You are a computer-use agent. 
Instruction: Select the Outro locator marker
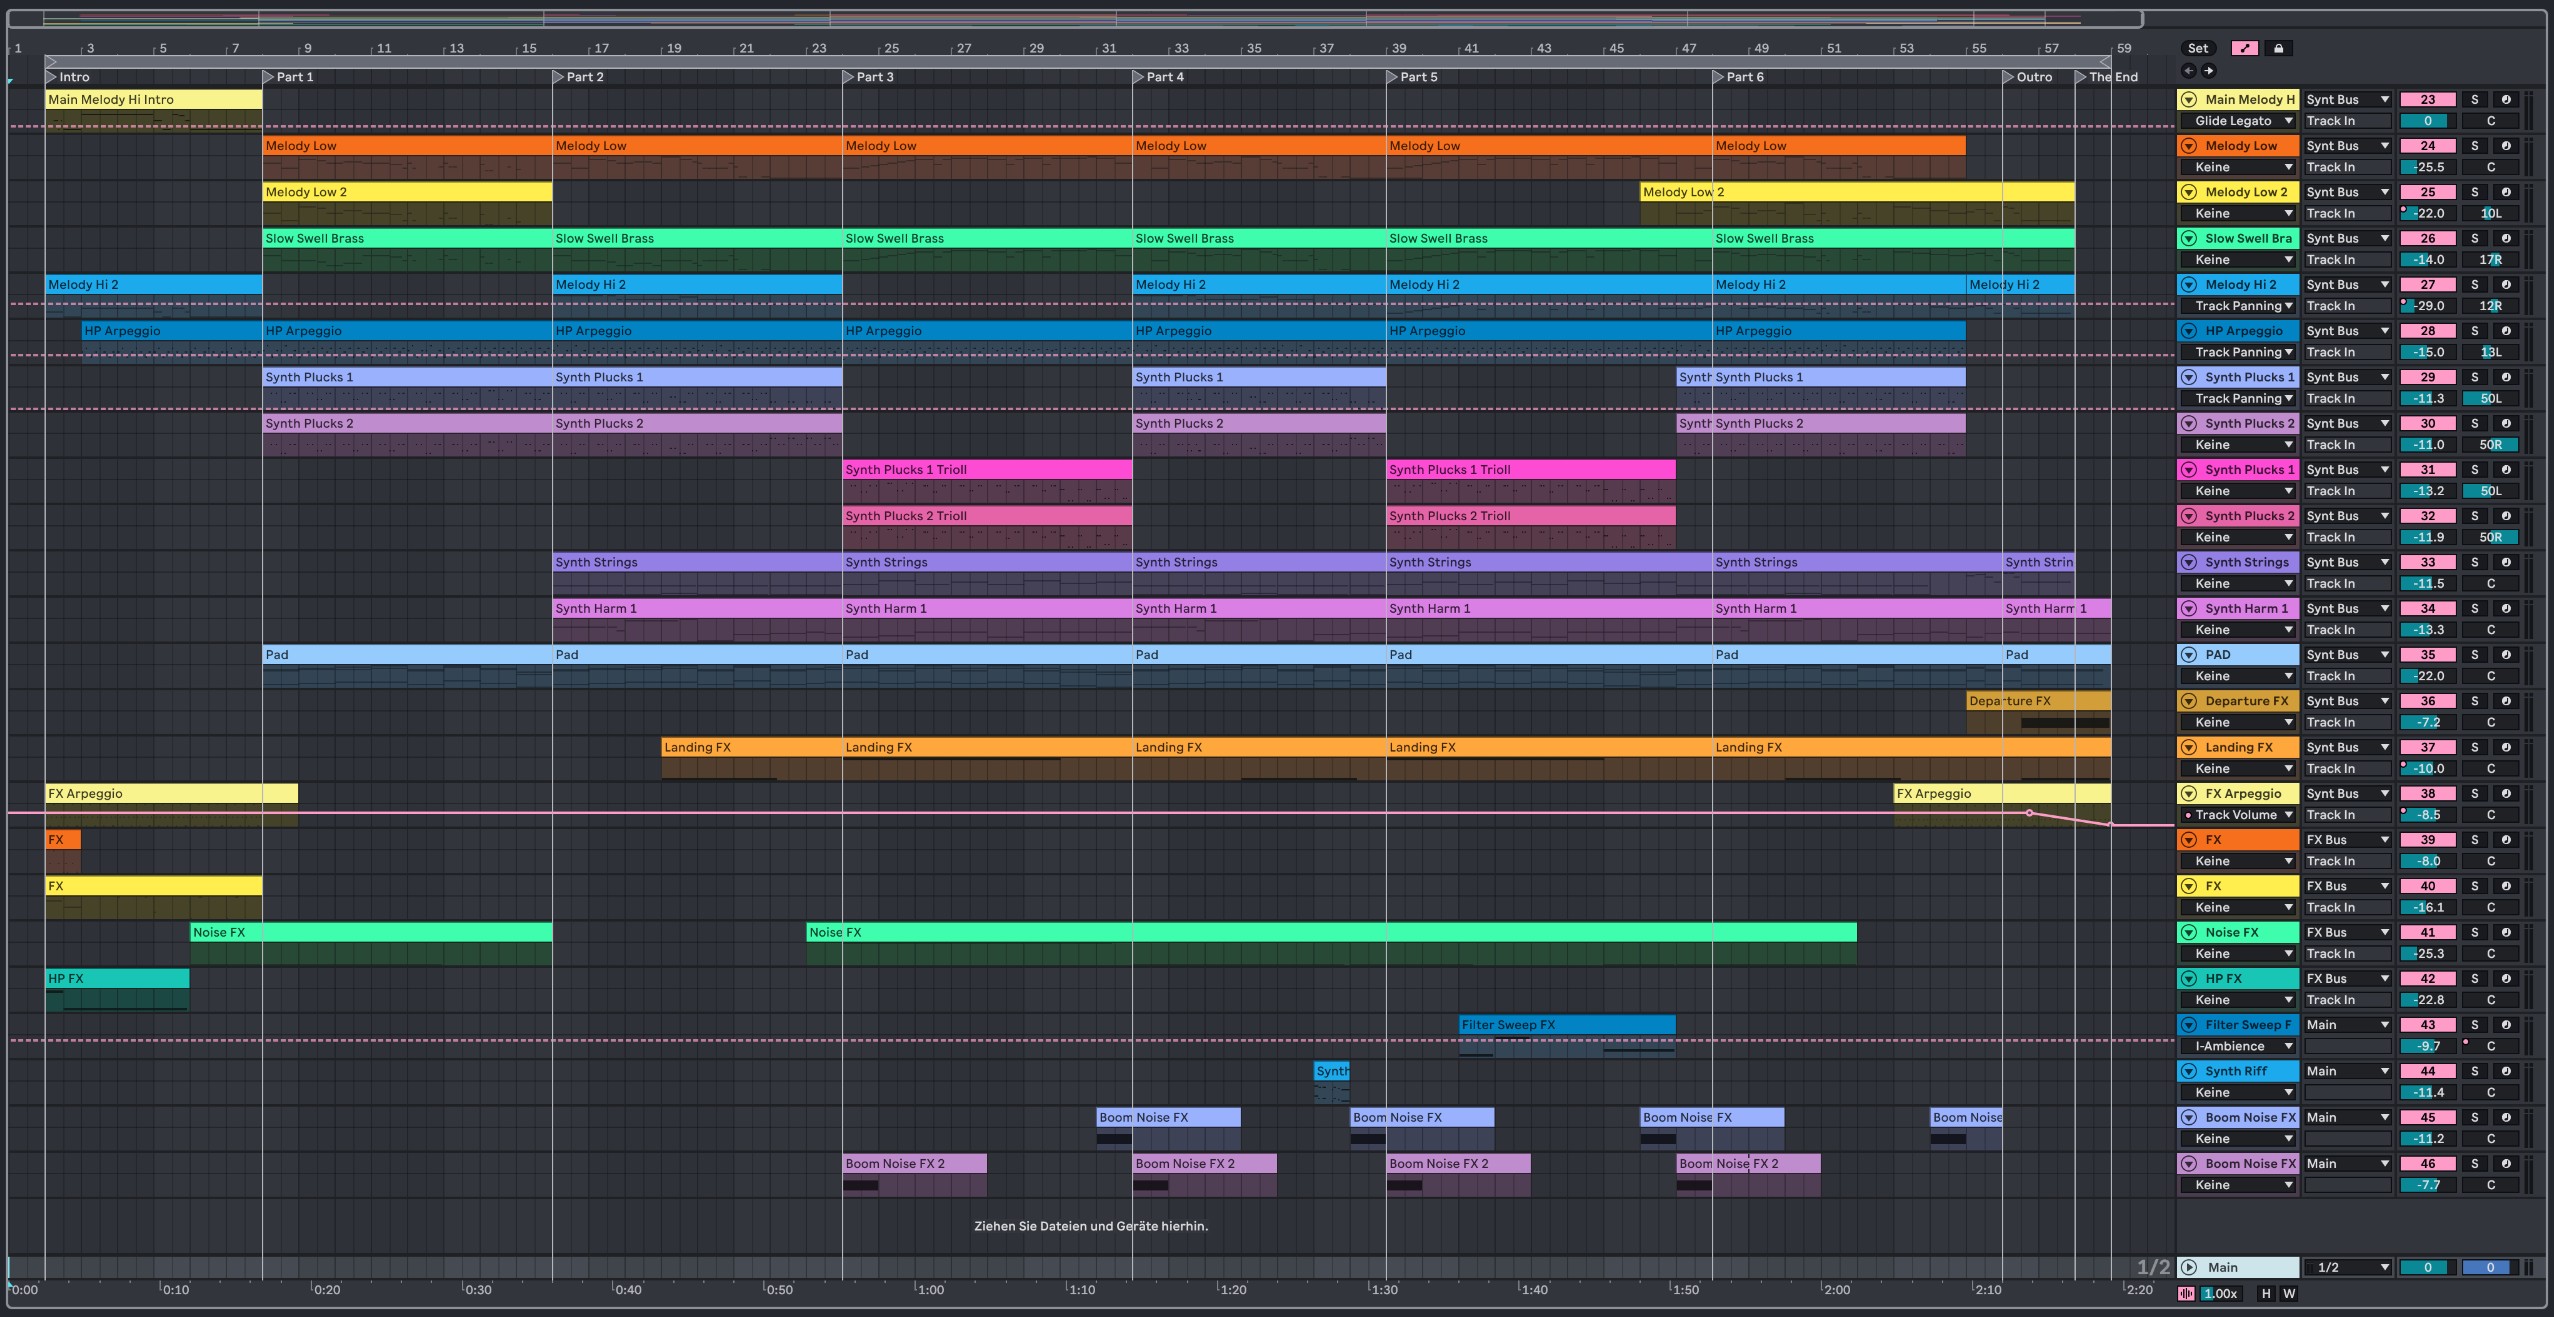point(2009,77)
